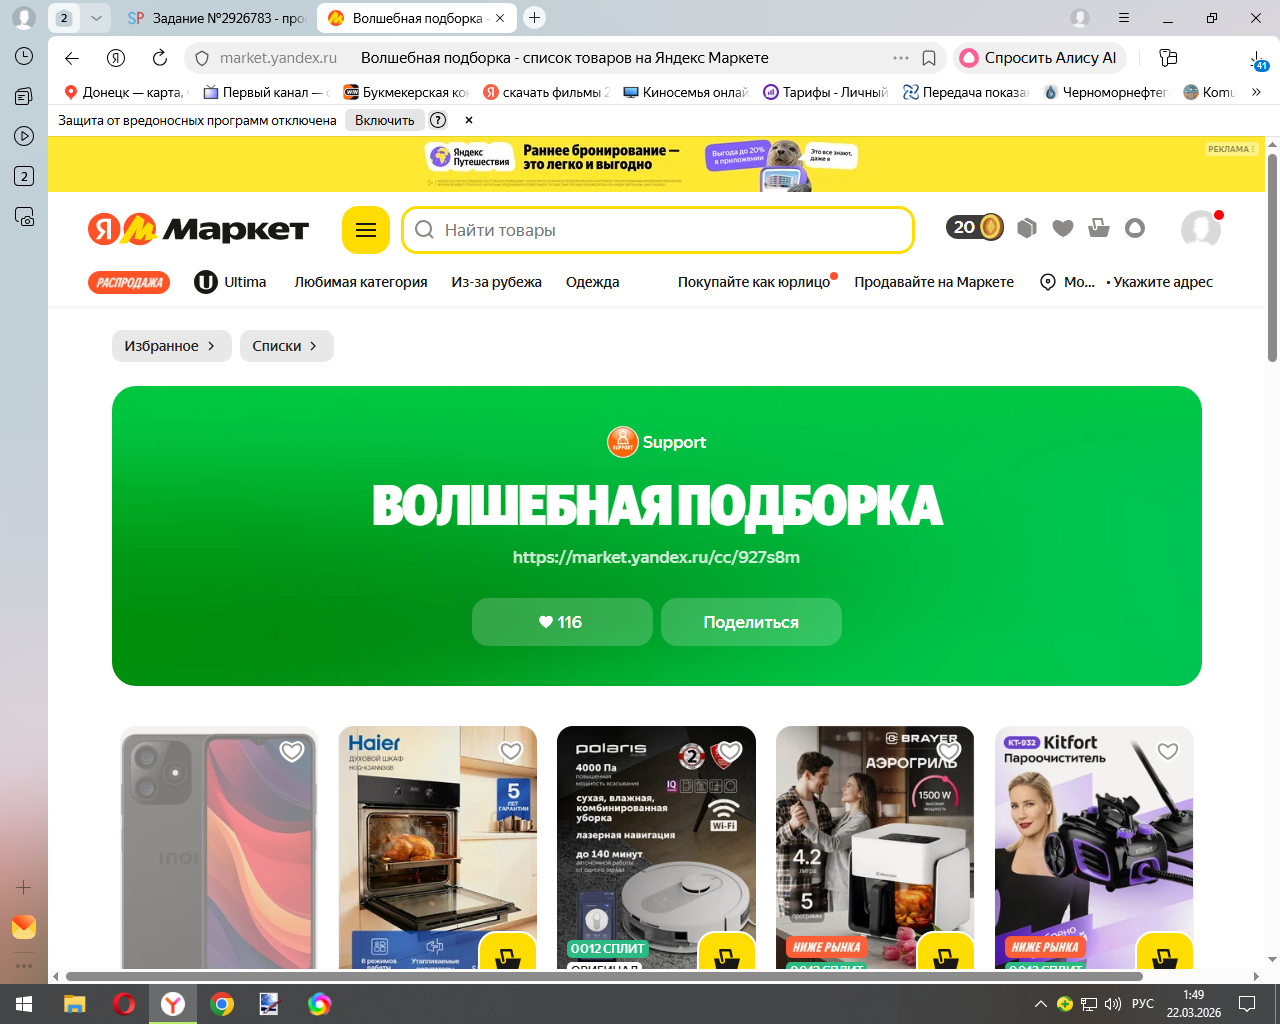Open Windows Start menu
The image size is (1280, 1024).
click(24, 1004)
